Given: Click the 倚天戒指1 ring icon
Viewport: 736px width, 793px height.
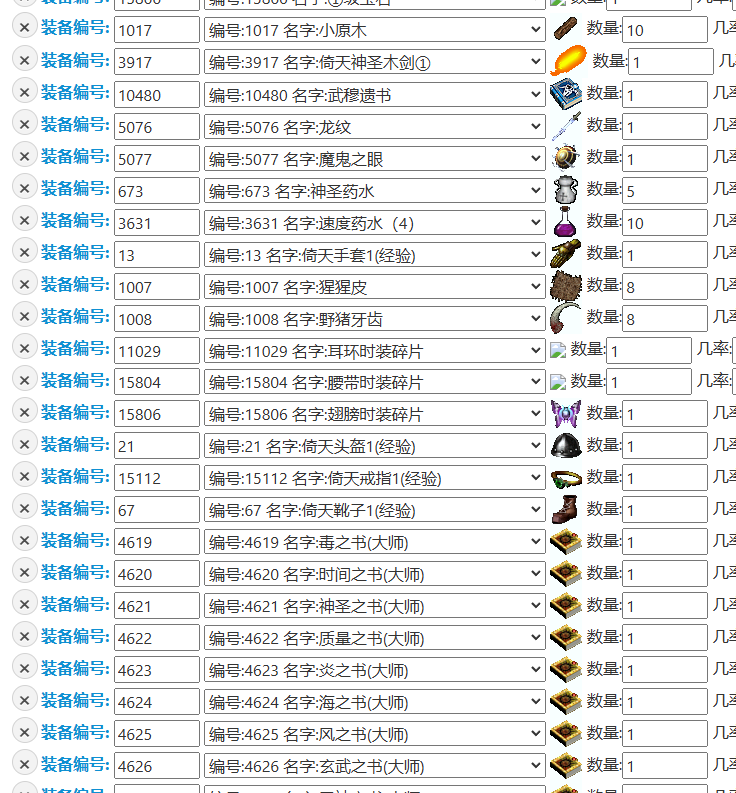Looking at the screenshot, I should tap(566, 477).
